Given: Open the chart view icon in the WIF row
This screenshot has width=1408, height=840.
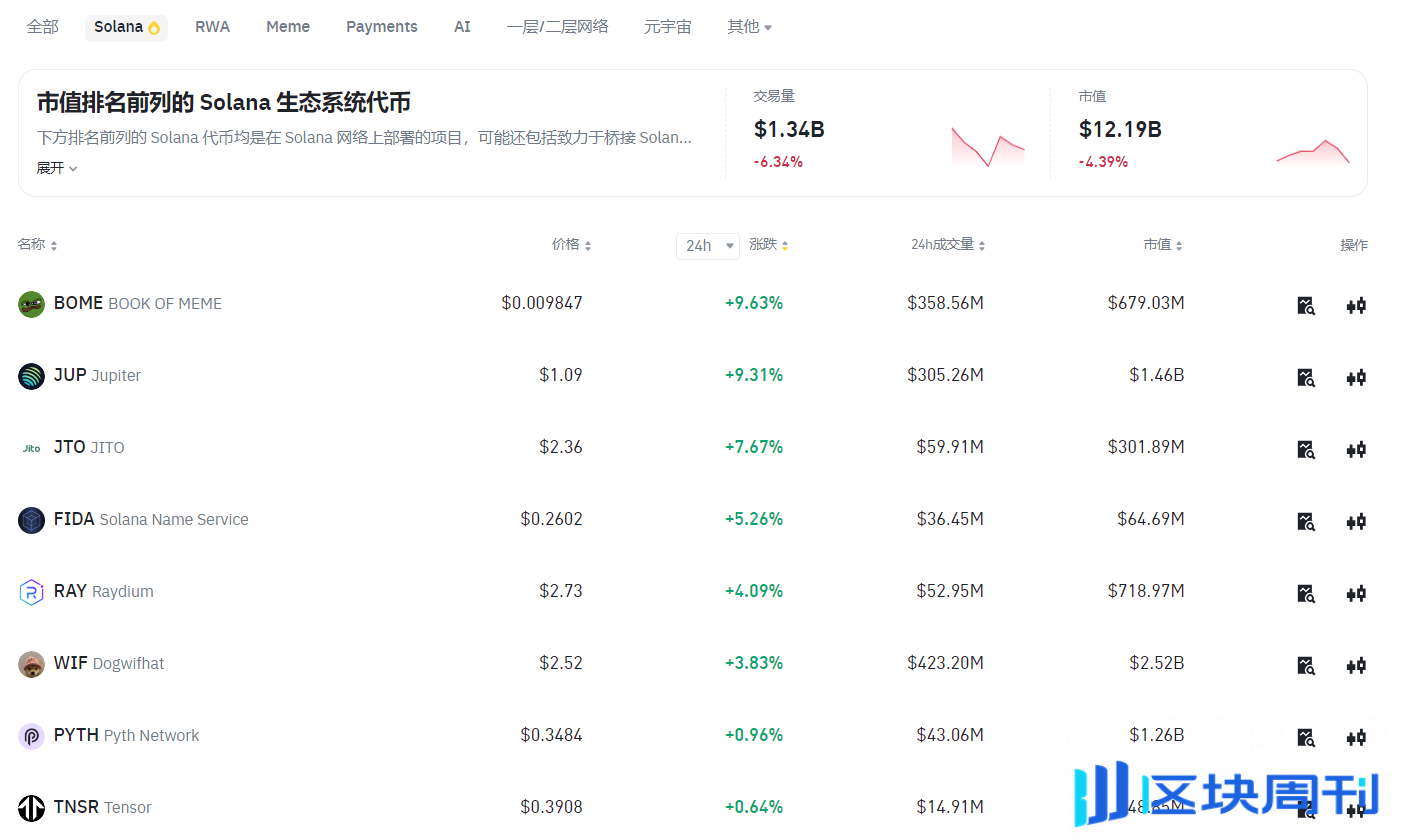Looking at the screenshot, I should pyautogui.click(x=1305, y=665).
